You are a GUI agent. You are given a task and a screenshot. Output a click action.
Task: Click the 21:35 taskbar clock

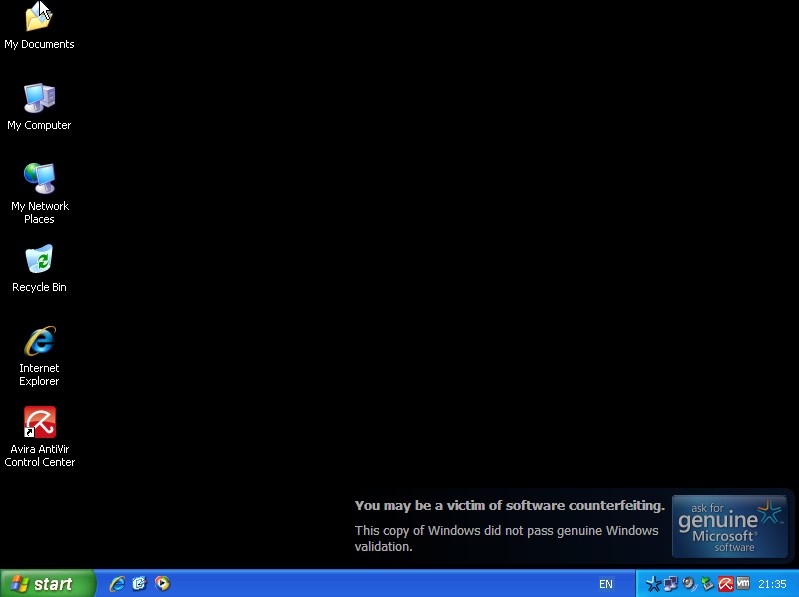tap(772, 584)
